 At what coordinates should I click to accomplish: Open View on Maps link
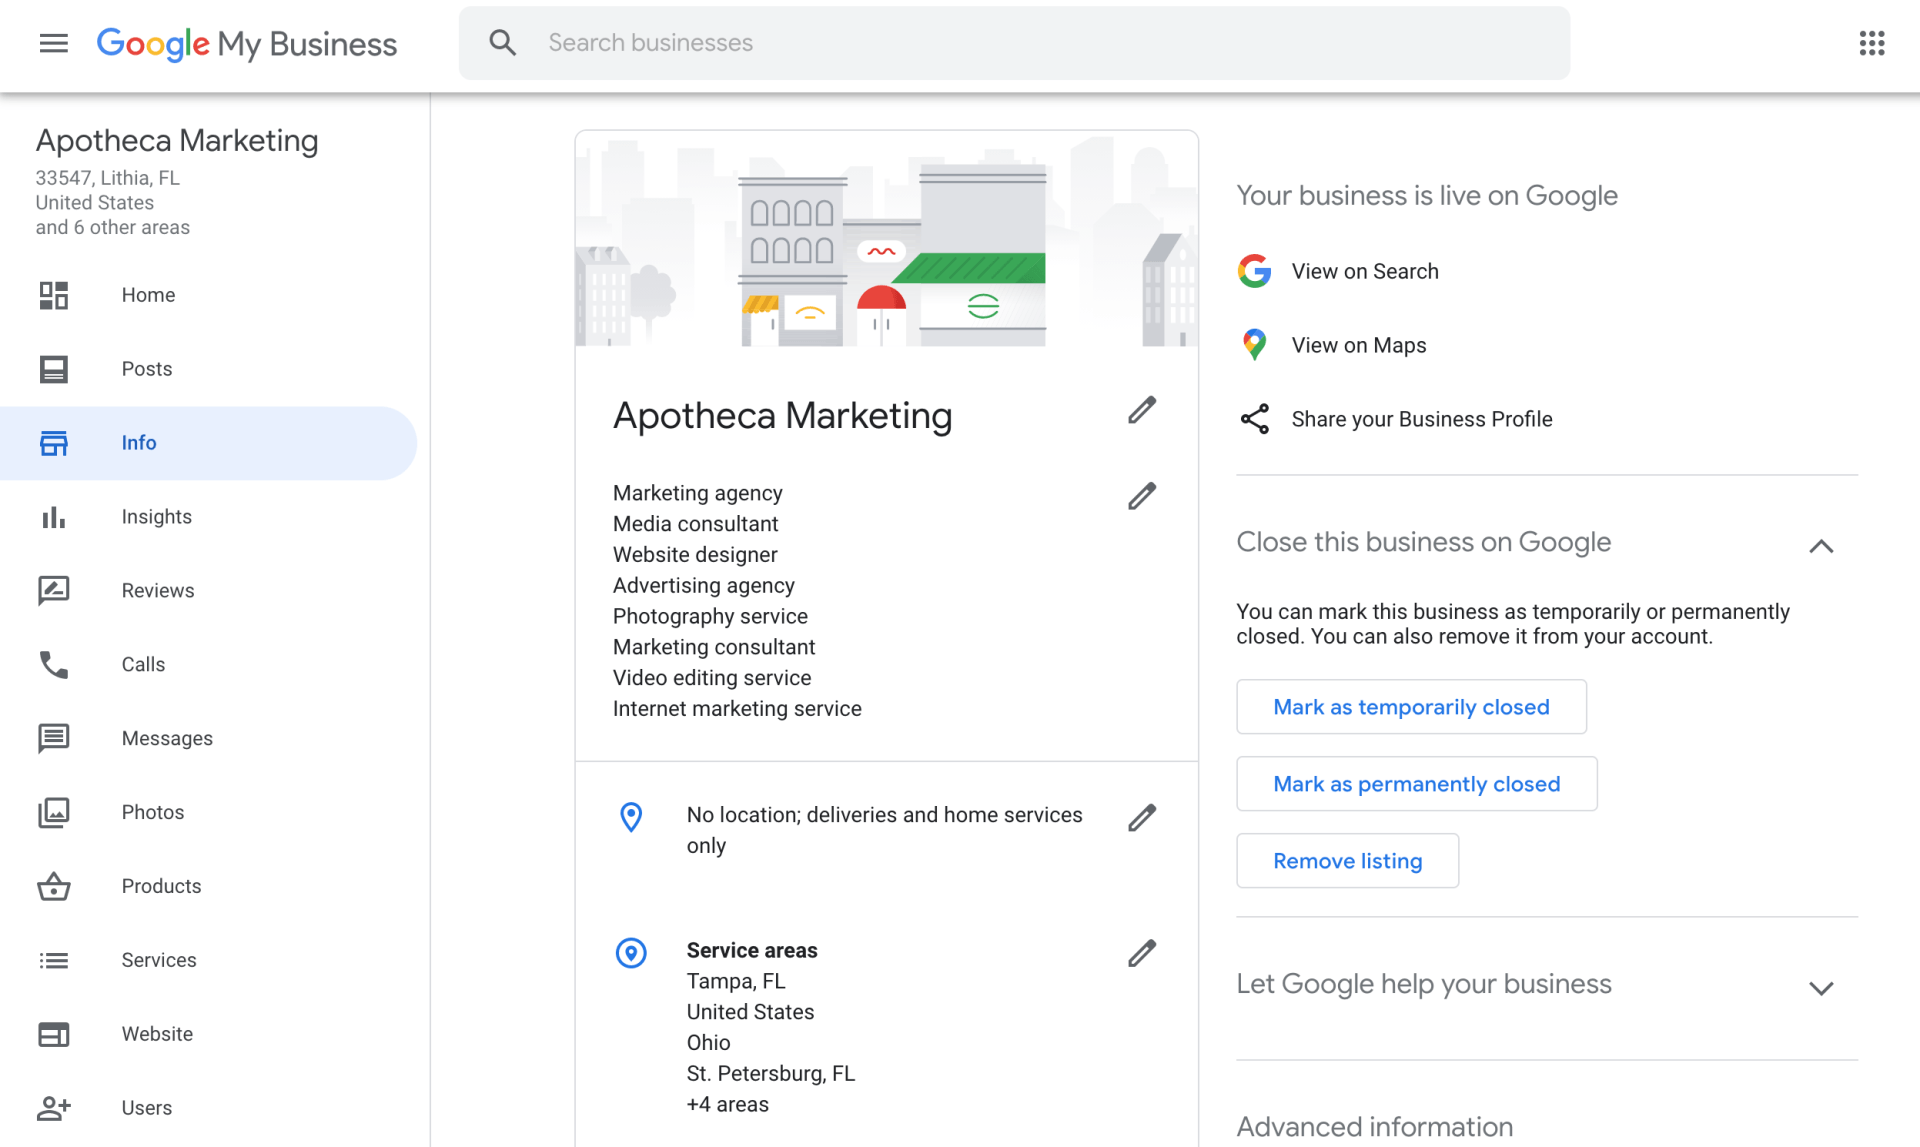[x=1358, y=345]
